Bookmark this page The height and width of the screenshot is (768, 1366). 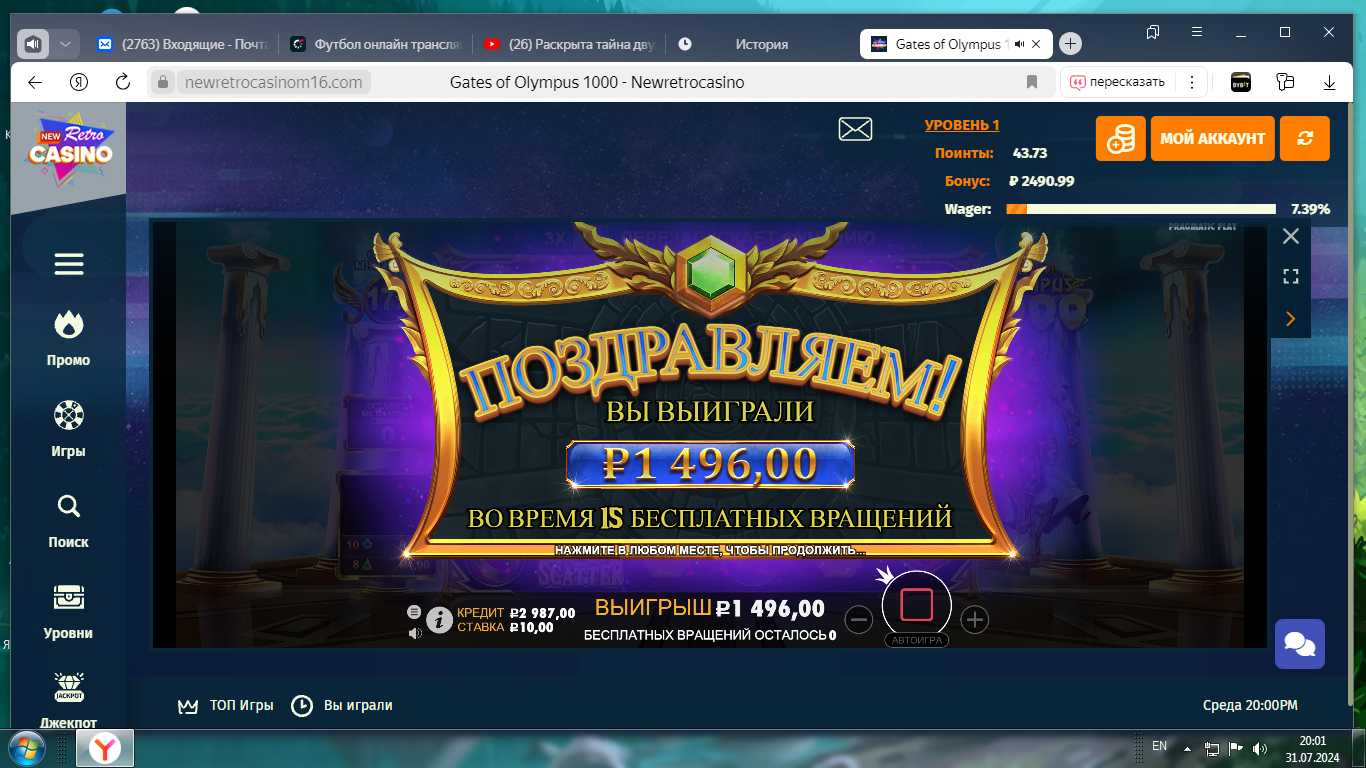click(1032, 82)
